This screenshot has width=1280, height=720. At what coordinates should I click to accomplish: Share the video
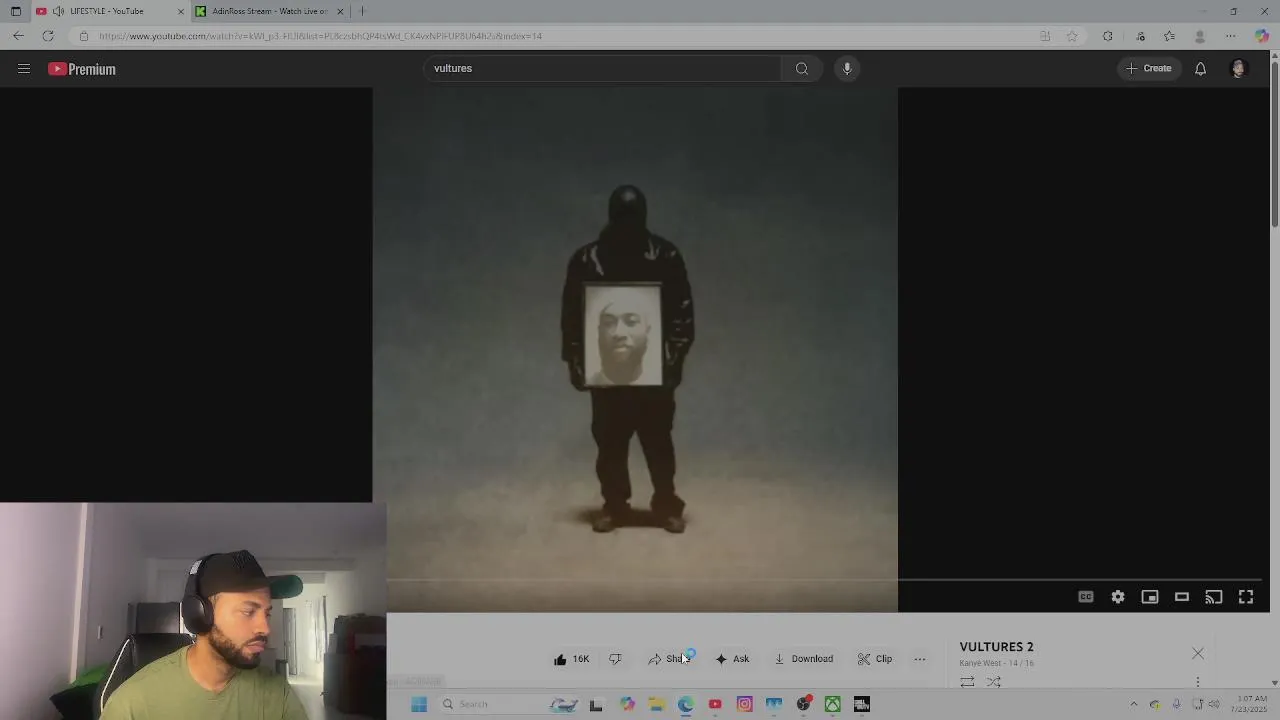668,659
